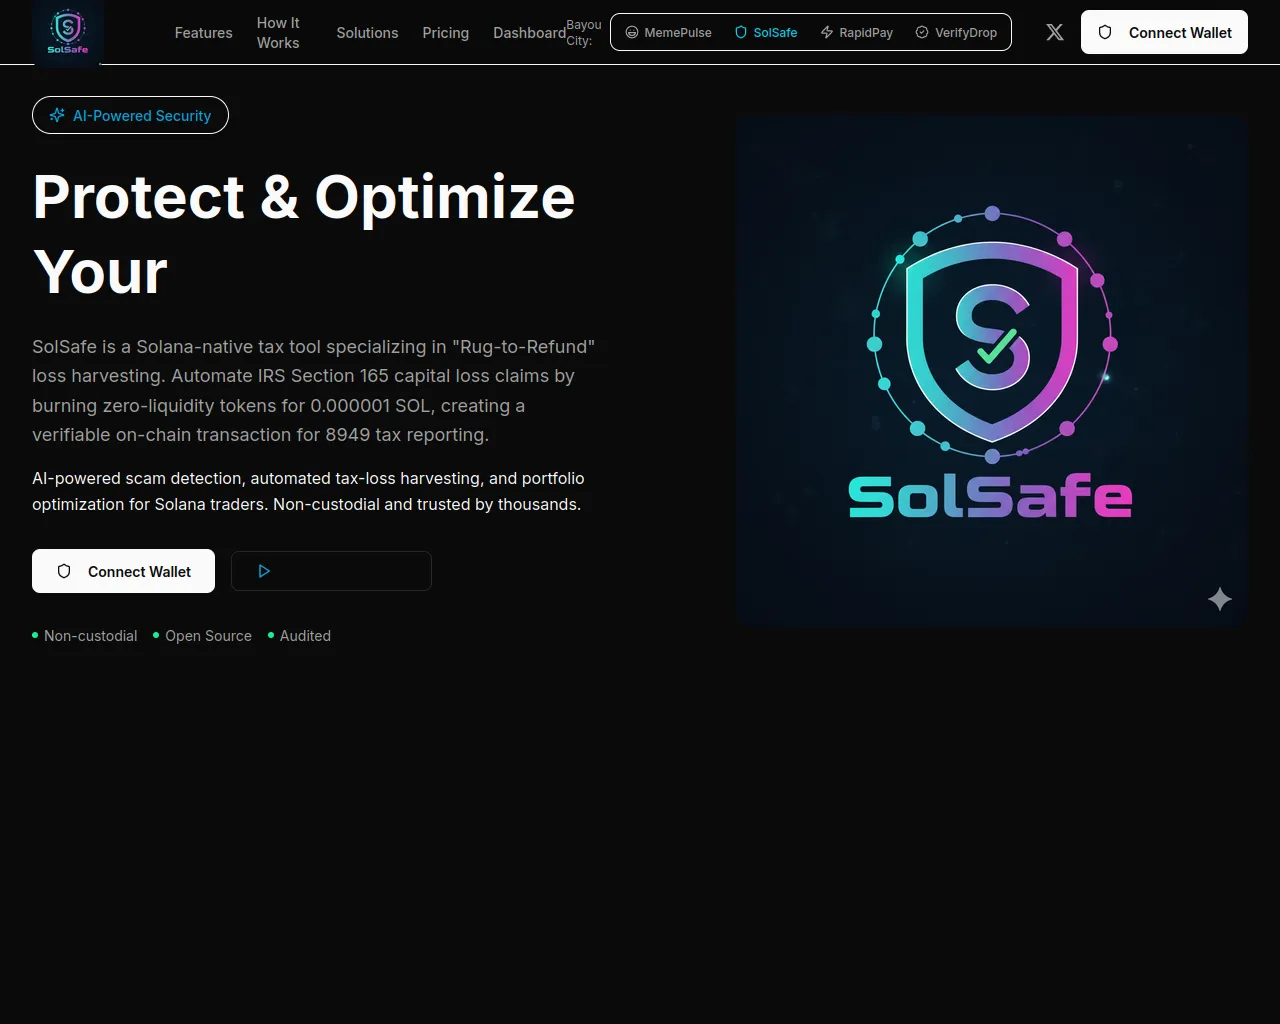Navigate to the Pricing page

pos(445,33)
